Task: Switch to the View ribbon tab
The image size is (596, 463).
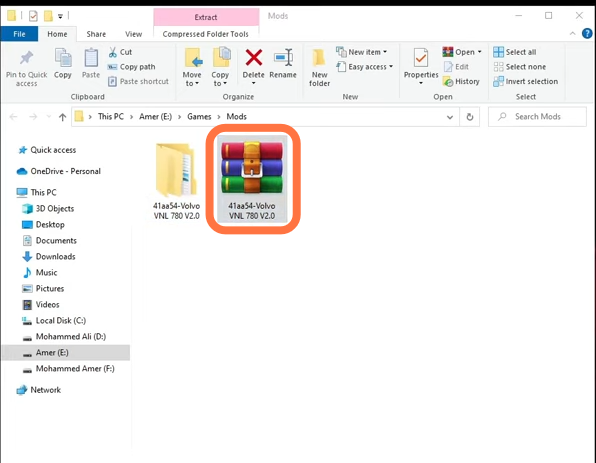Action: point(133,34)
